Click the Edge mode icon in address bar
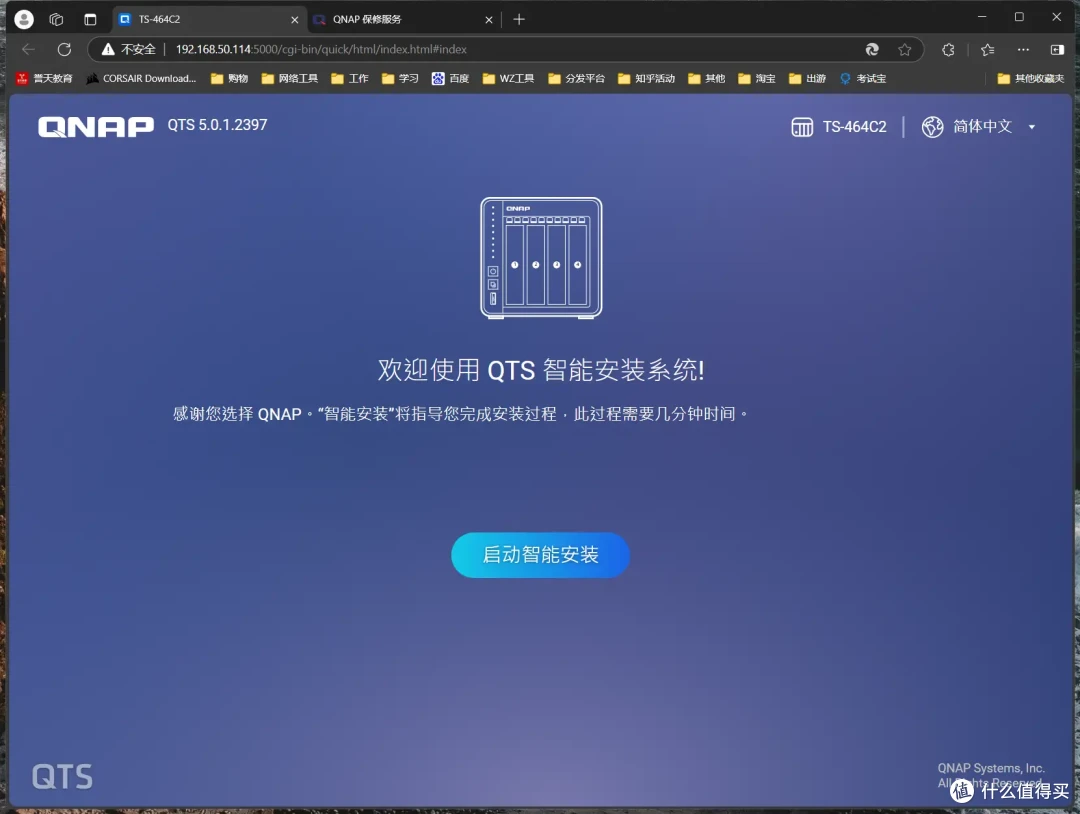 click(x=872, y=49)
